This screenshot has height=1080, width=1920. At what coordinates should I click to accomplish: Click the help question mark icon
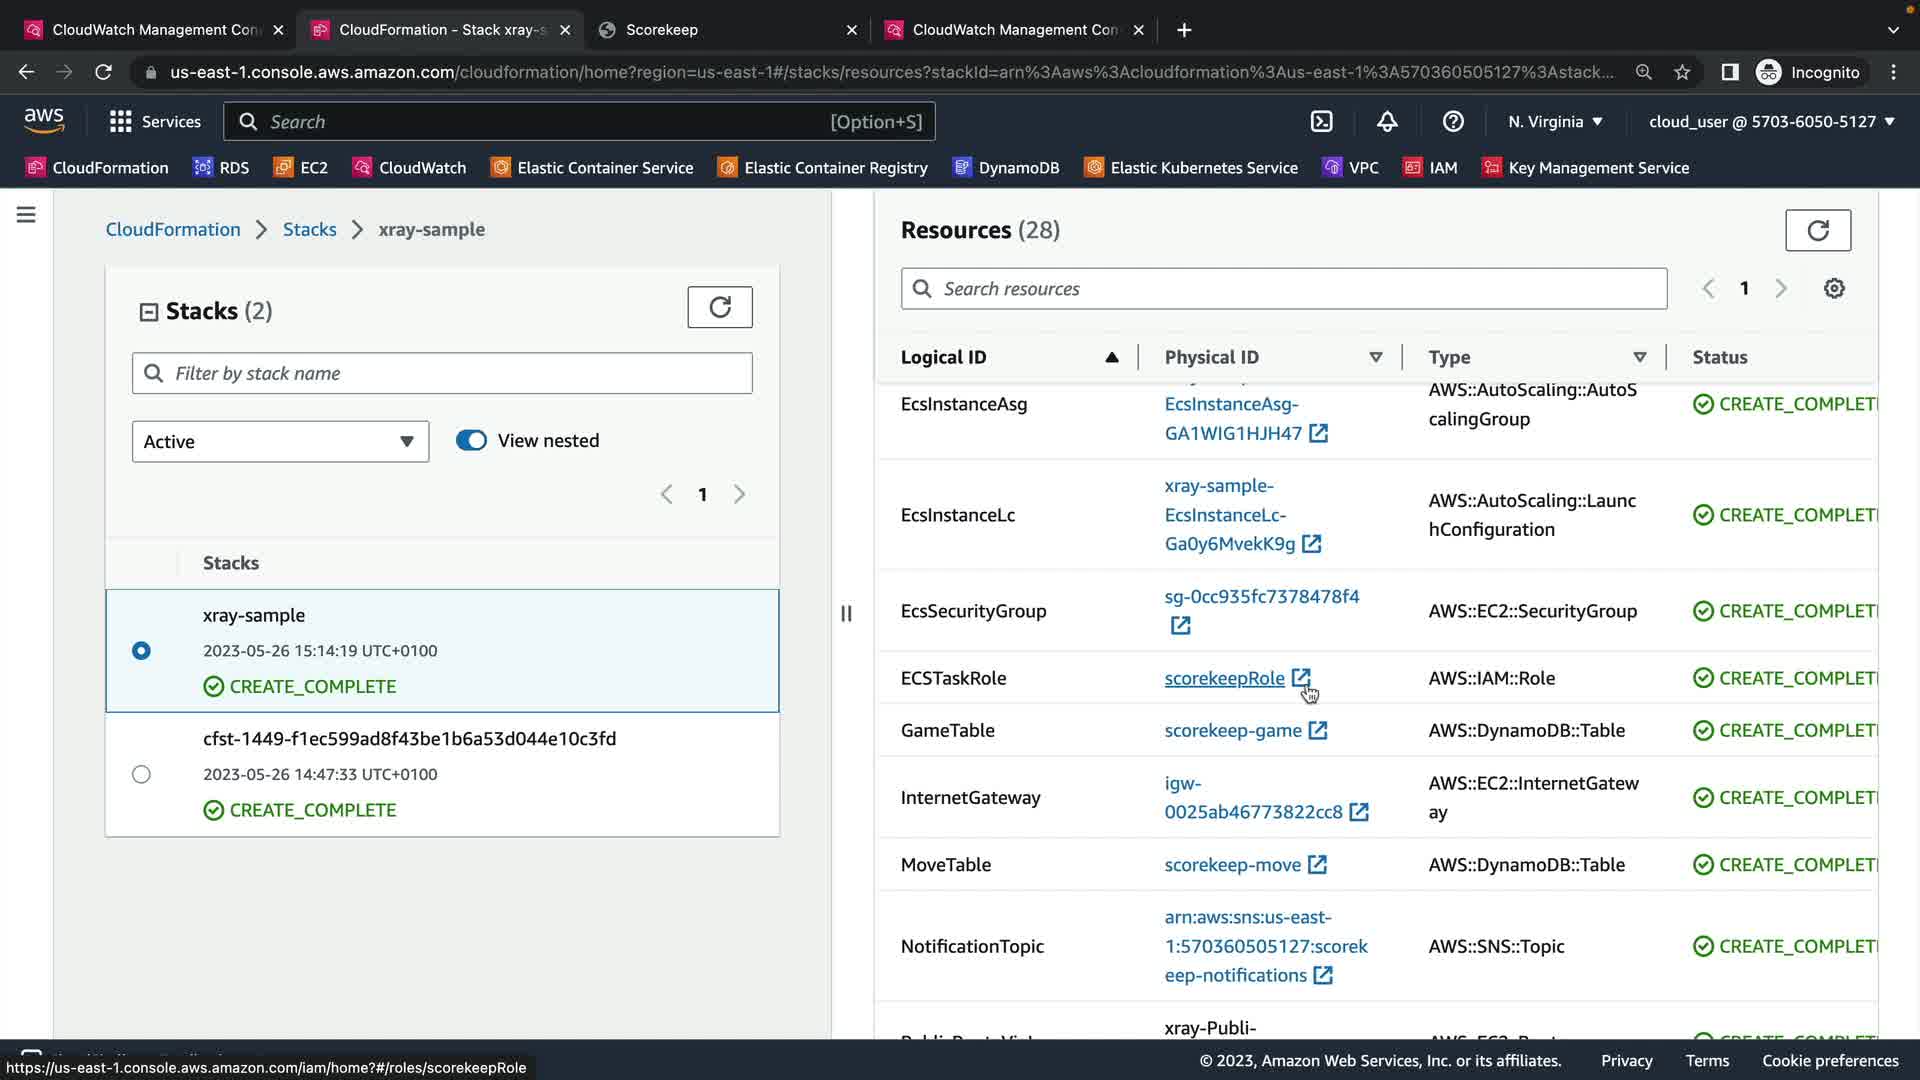point(1453,122)
